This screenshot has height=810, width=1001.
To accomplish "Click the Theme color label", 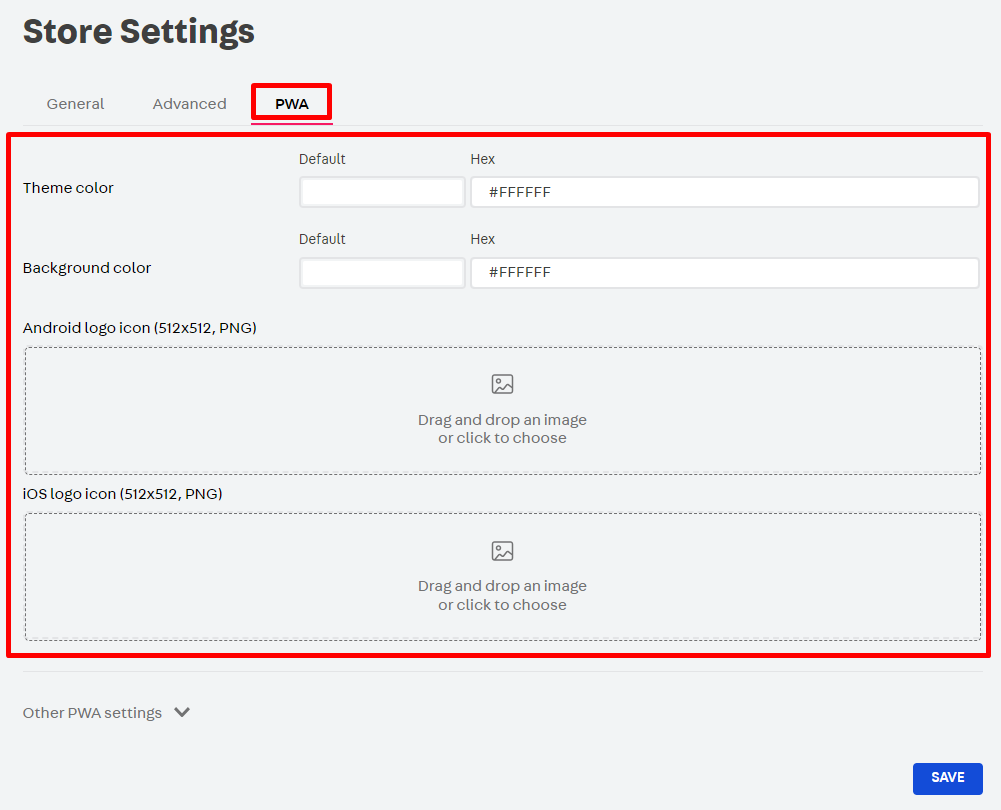I will tap(68, 188).
